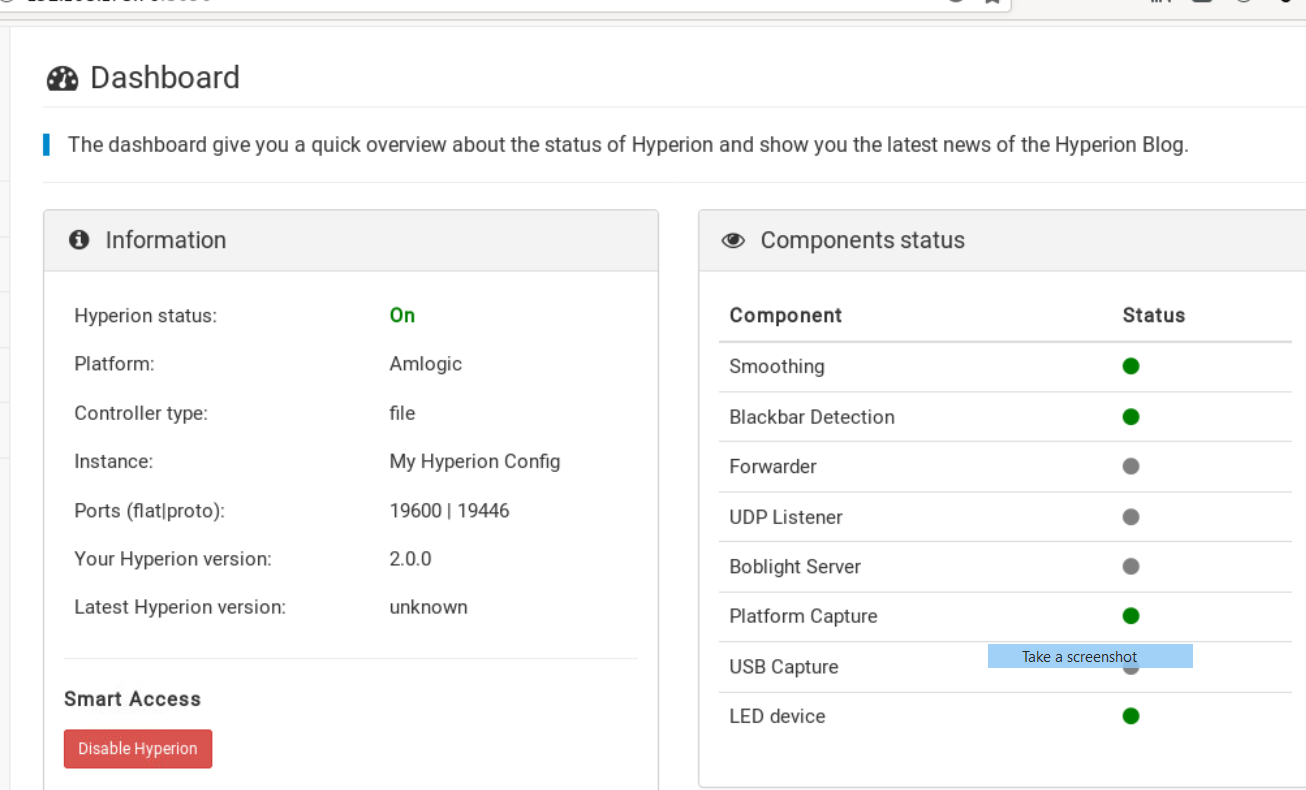
Task: Click the Component column header
Action: pos(786,315)
